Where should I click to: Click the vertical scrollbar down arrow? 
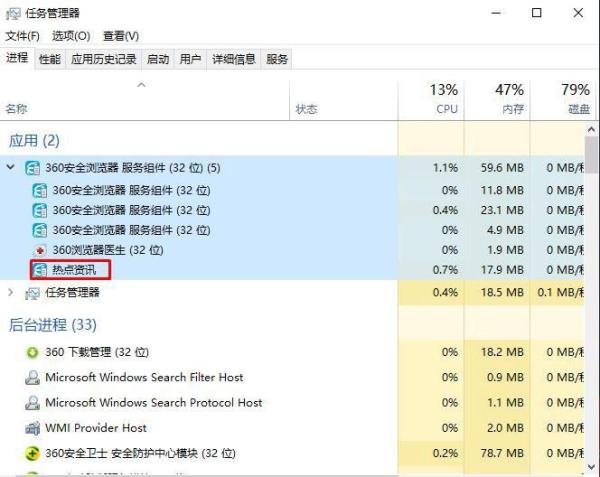[x=592, y=467]
